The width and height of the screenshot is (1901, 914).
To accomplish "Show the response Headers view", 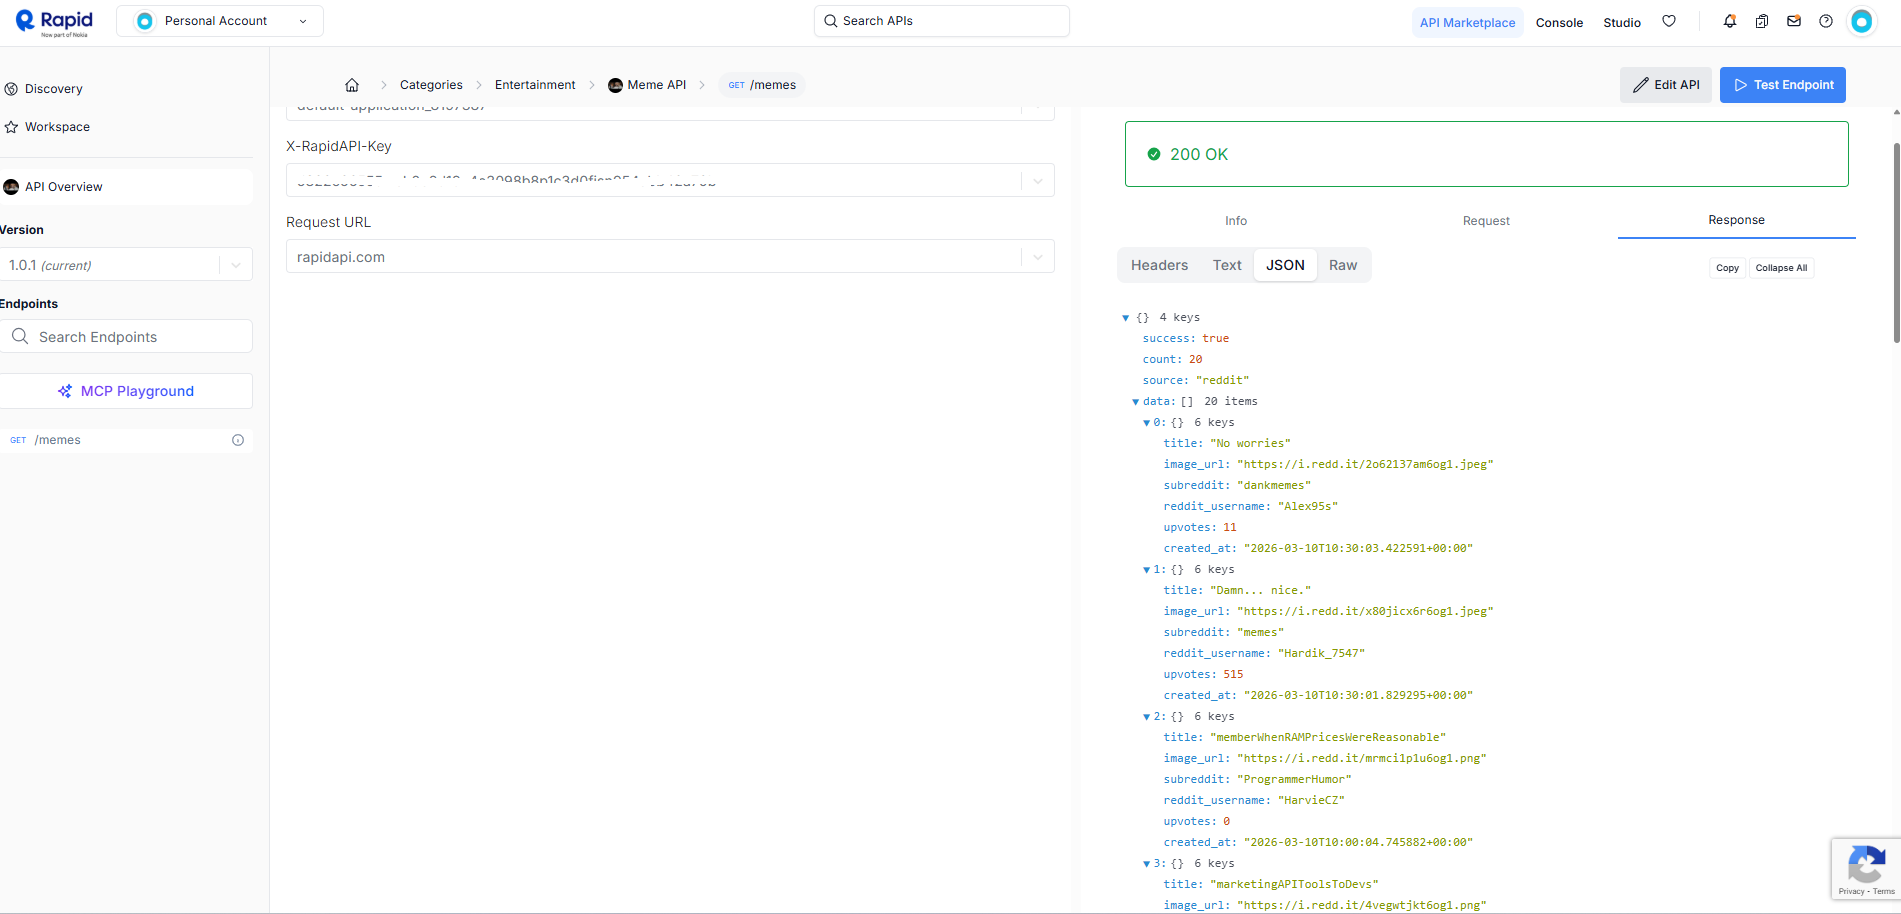I will 1160,265.
